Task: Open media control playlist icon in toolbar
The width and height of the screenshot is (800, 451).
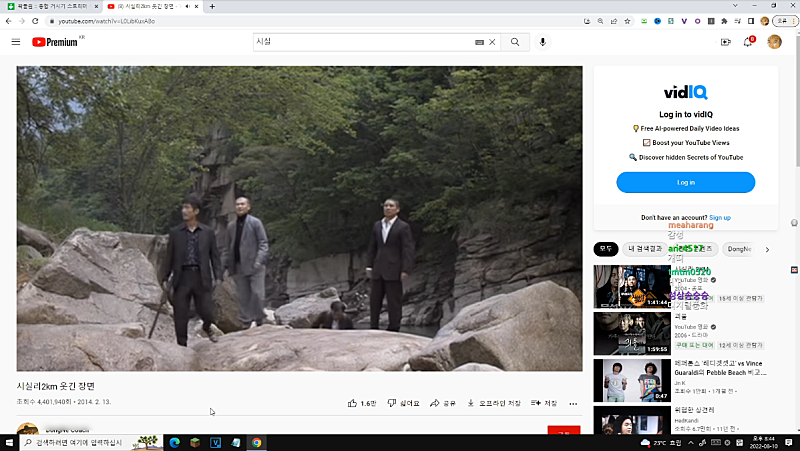Action: 737,21
